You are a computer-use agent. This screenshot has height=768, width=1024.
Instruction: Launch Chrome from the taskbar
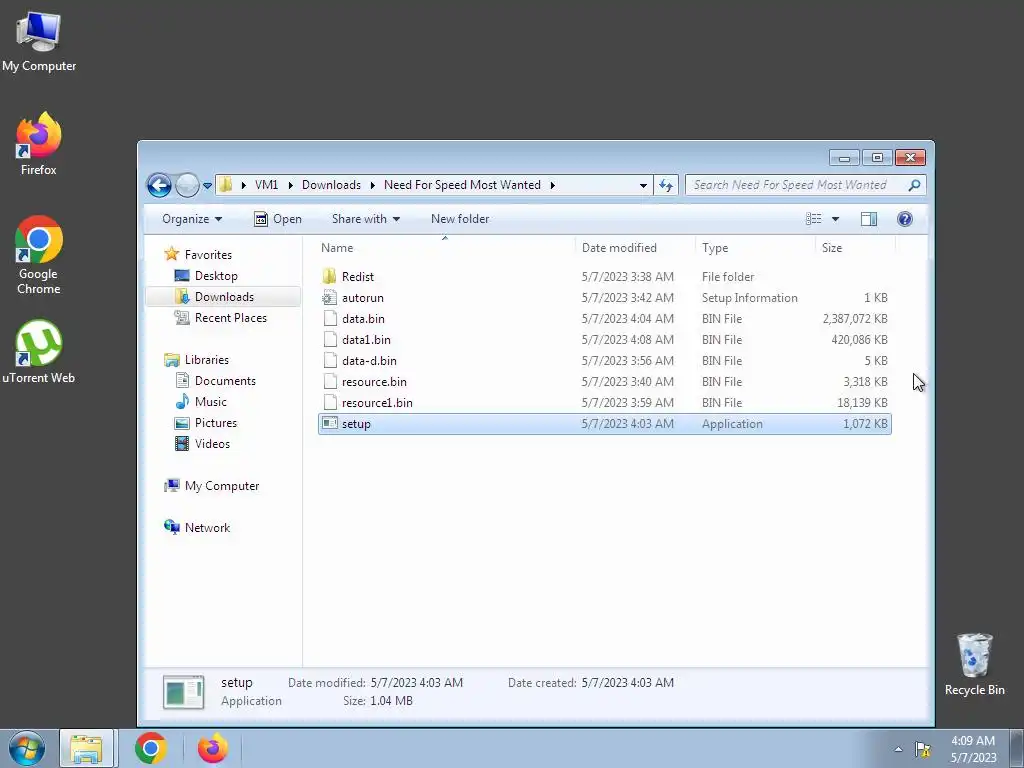[151, 748]
